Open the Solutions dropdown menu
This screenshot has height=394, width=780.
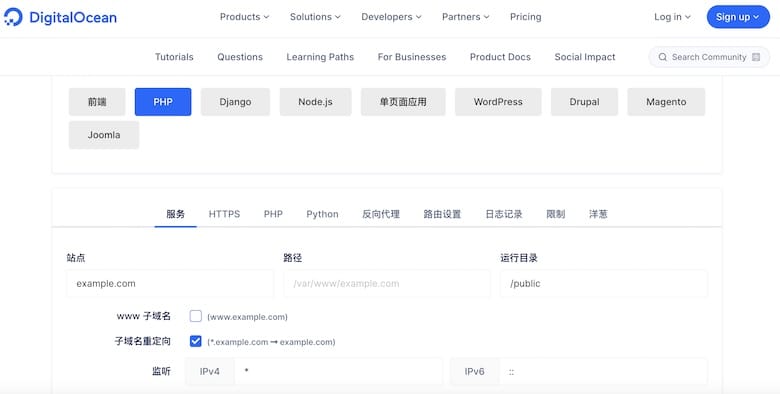click(315, 17)
